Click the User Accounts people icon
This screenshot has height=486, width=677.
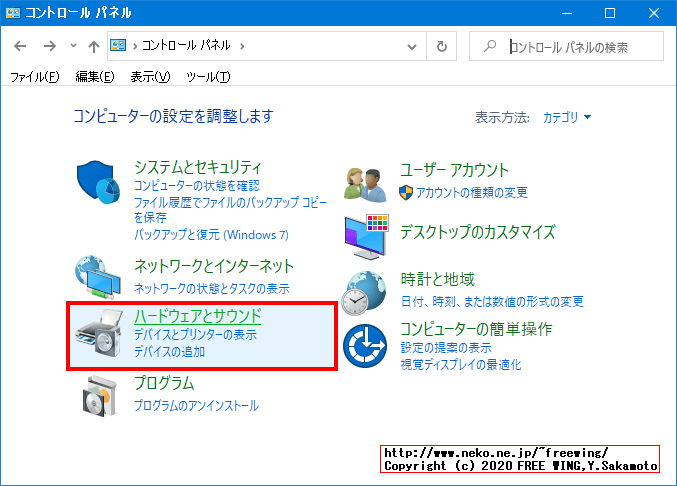(366, 185)
